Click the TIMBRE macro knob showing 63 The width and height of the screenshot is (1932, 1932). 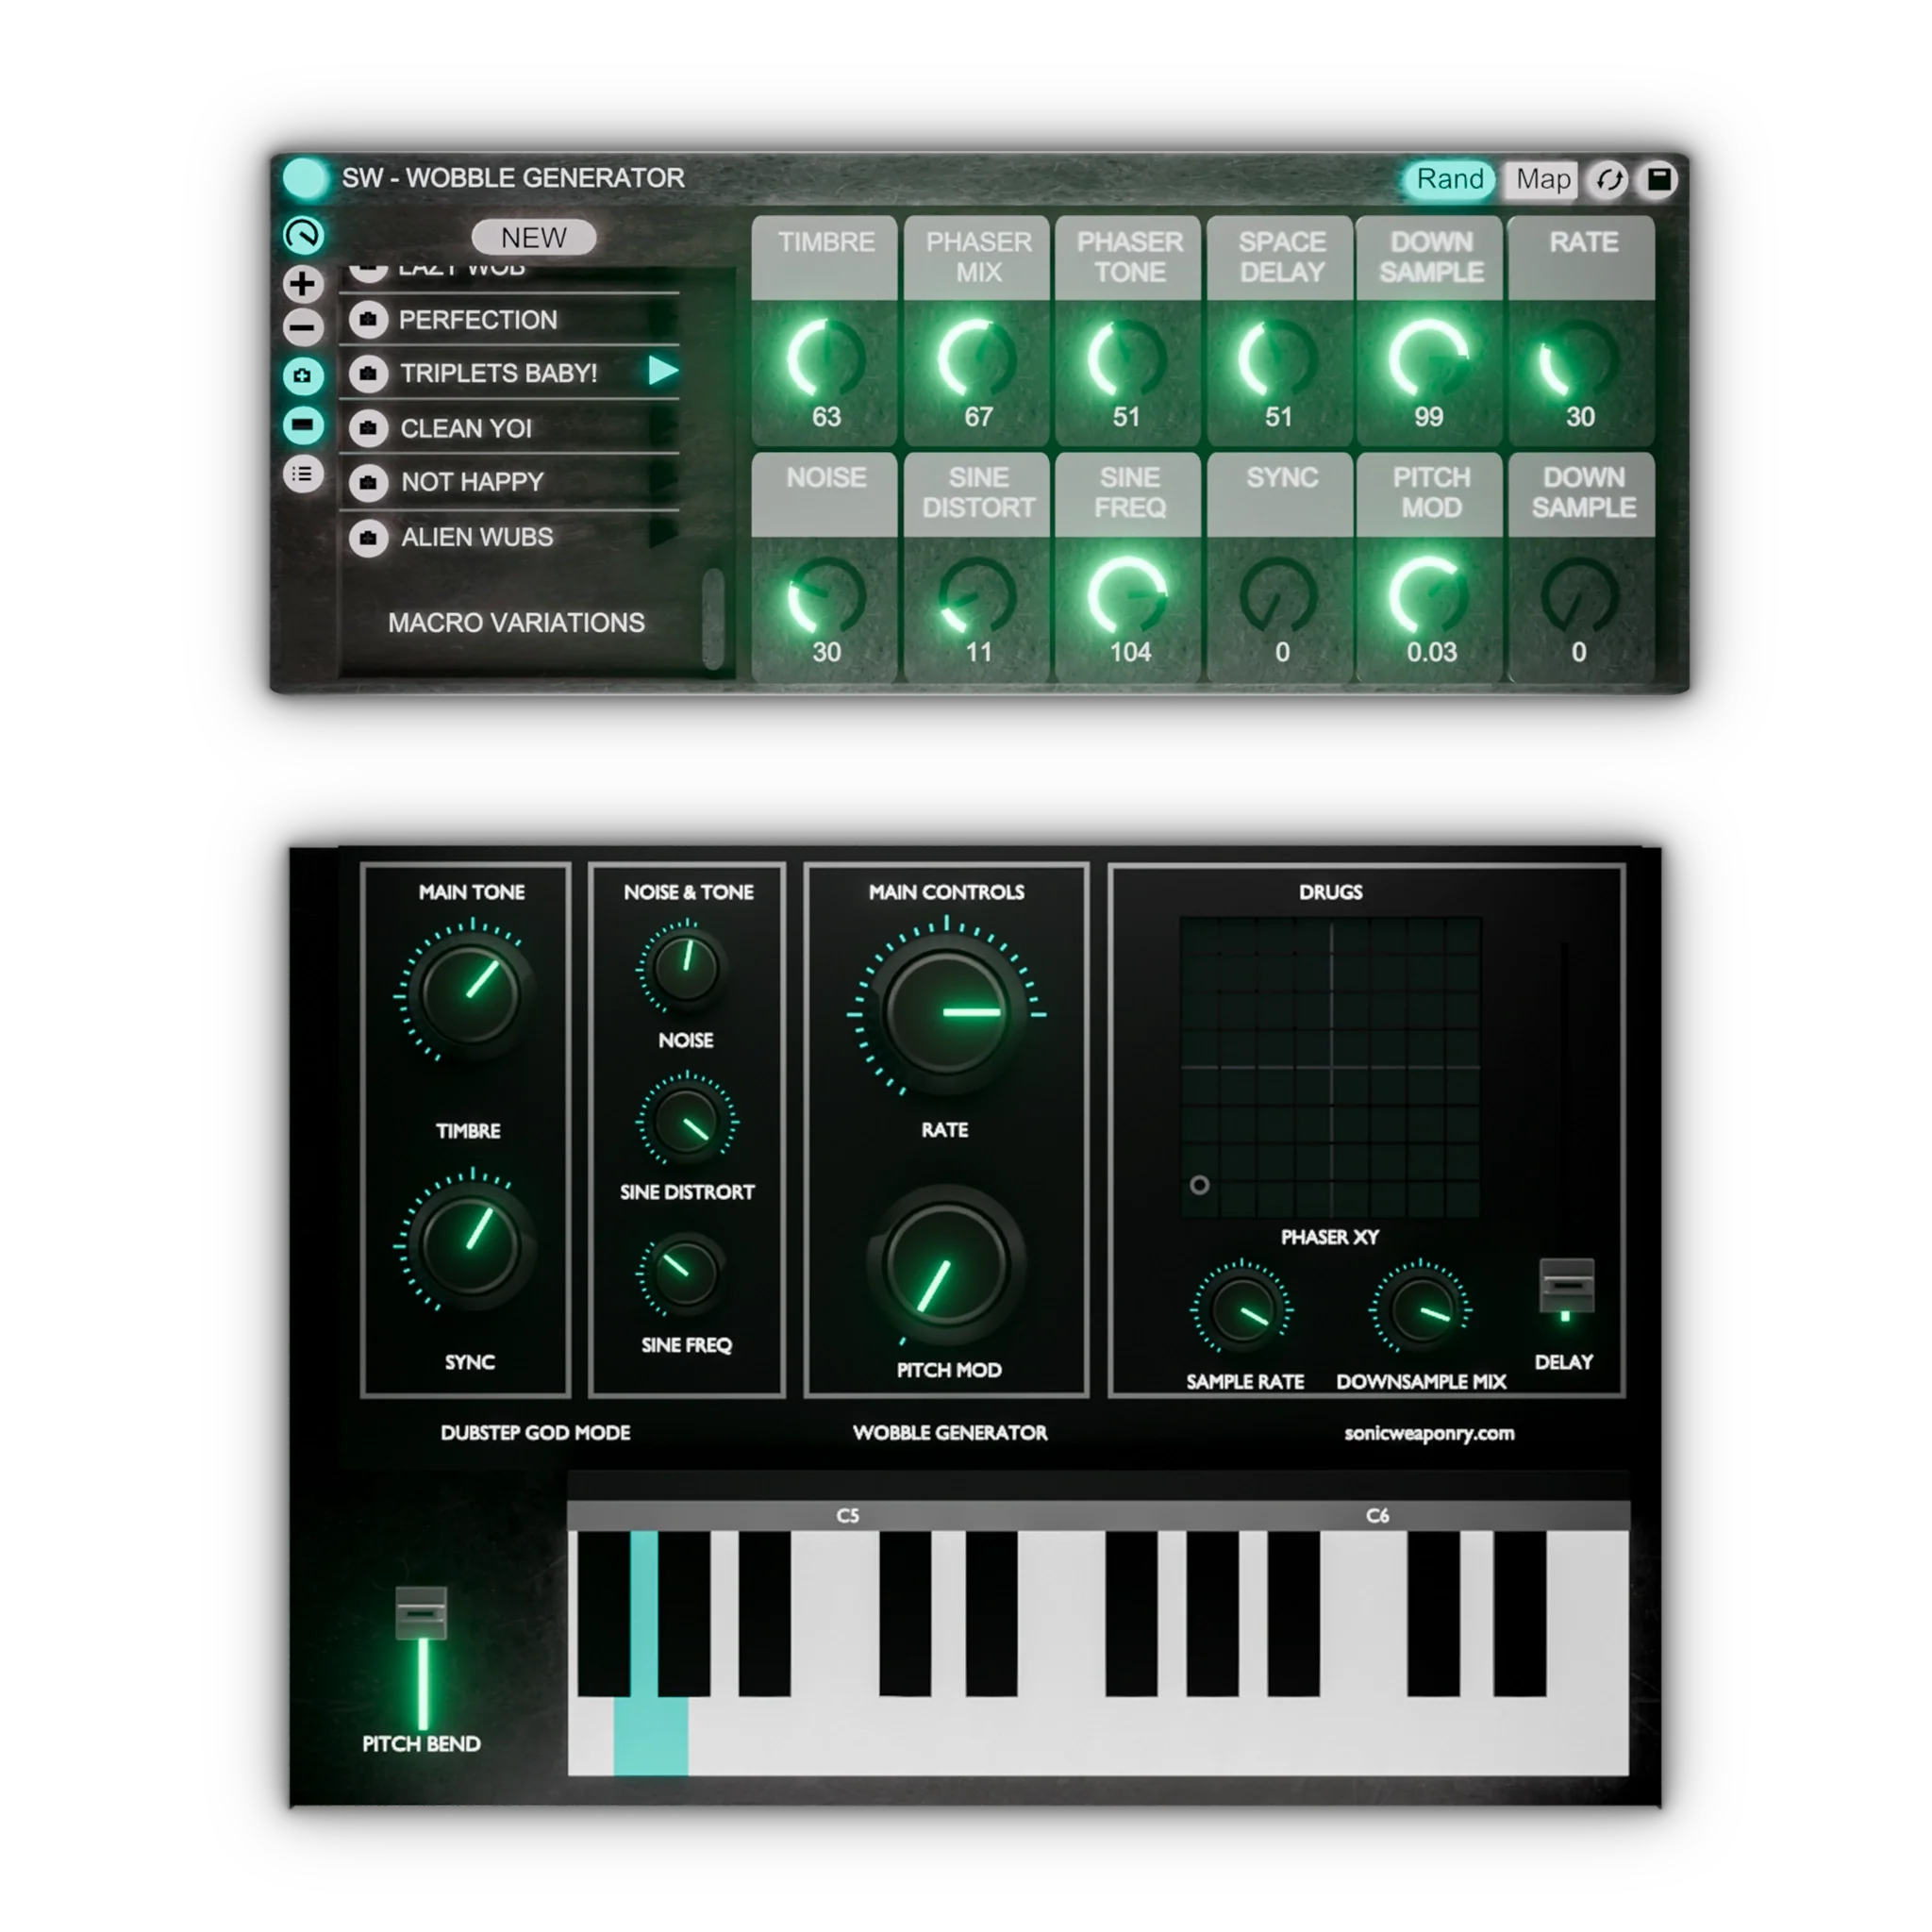pos(826,358)
